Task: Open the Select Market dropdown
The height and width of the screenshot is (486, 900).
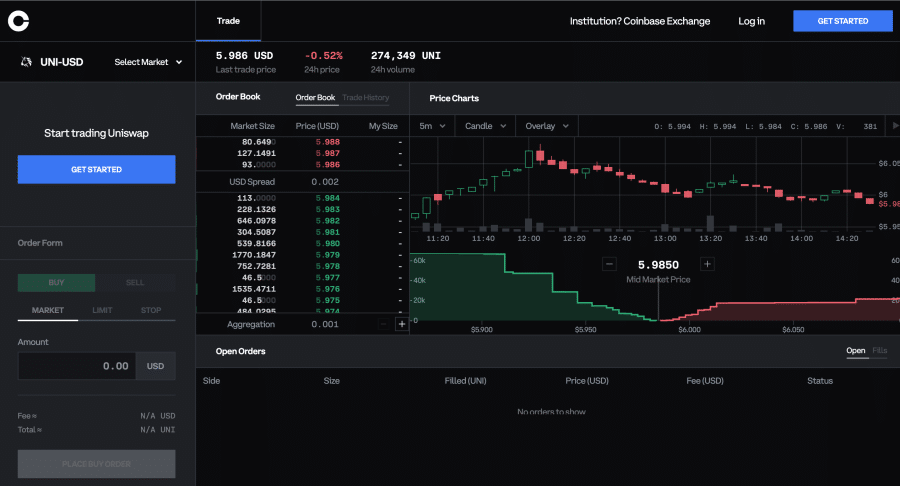Action: [148, 62]
